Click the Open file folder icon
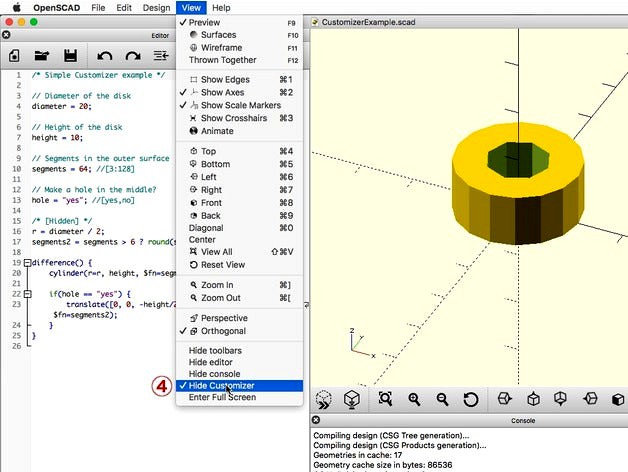The width and height of the screenshot is (628, 472). pos(42,56)
